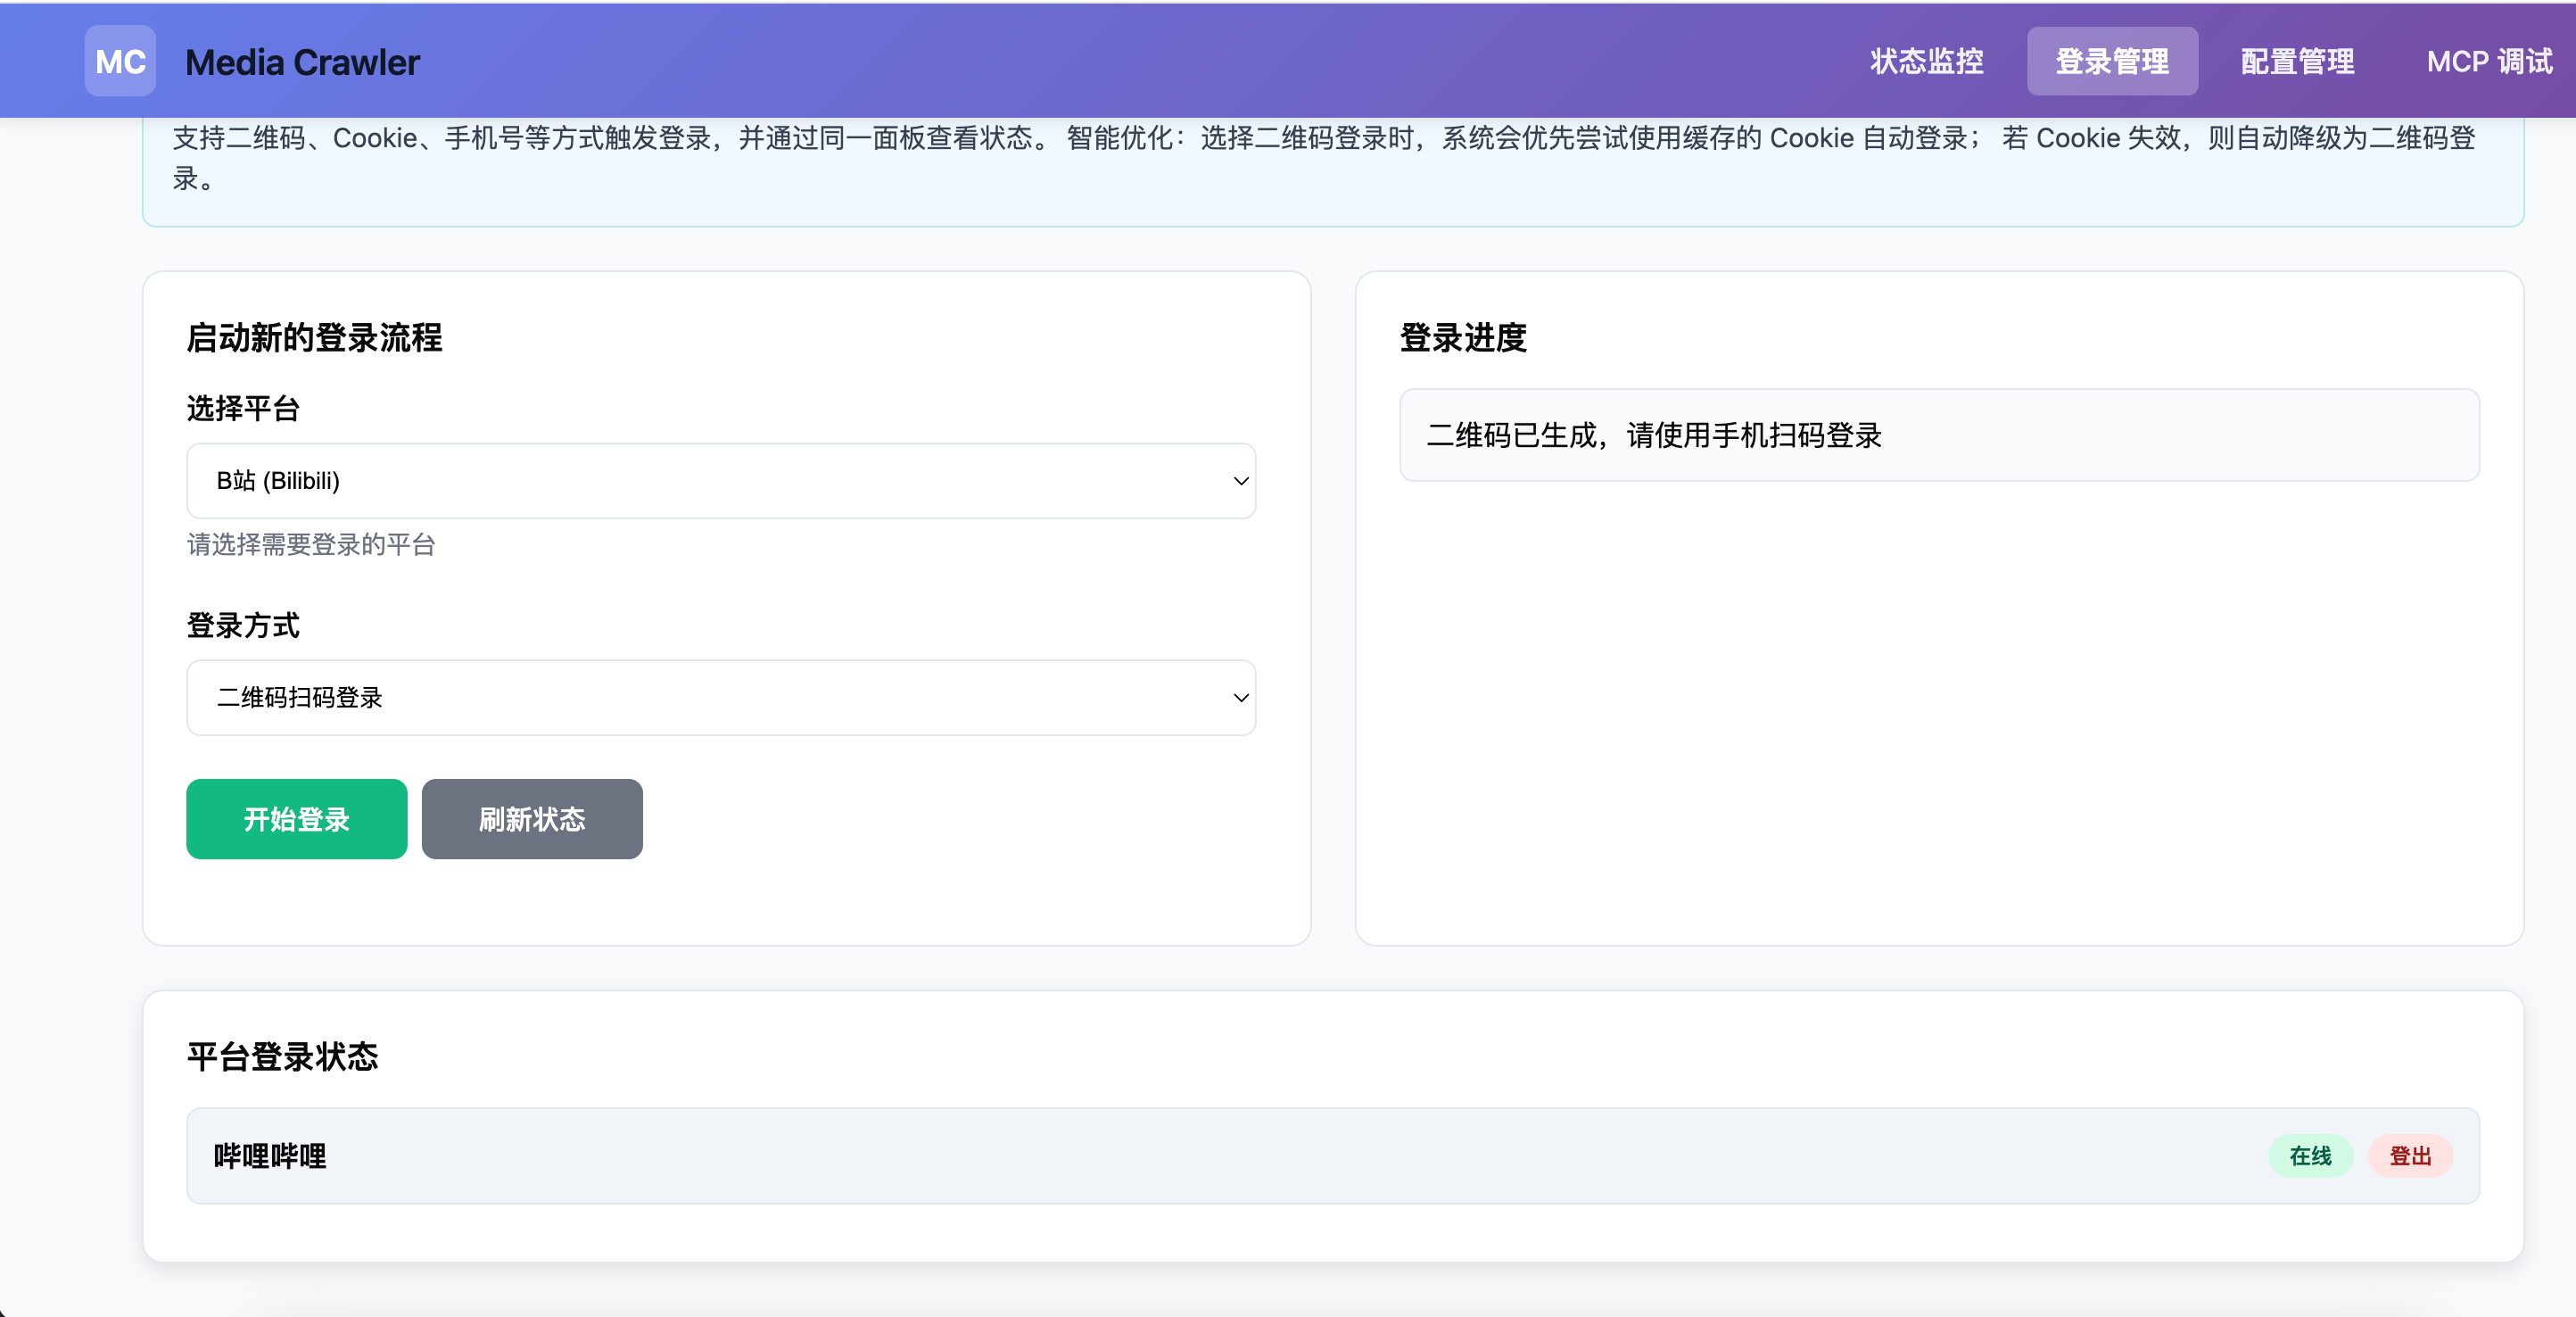Open MCP 调试 from the navigation bar

tap(2488, 61)
